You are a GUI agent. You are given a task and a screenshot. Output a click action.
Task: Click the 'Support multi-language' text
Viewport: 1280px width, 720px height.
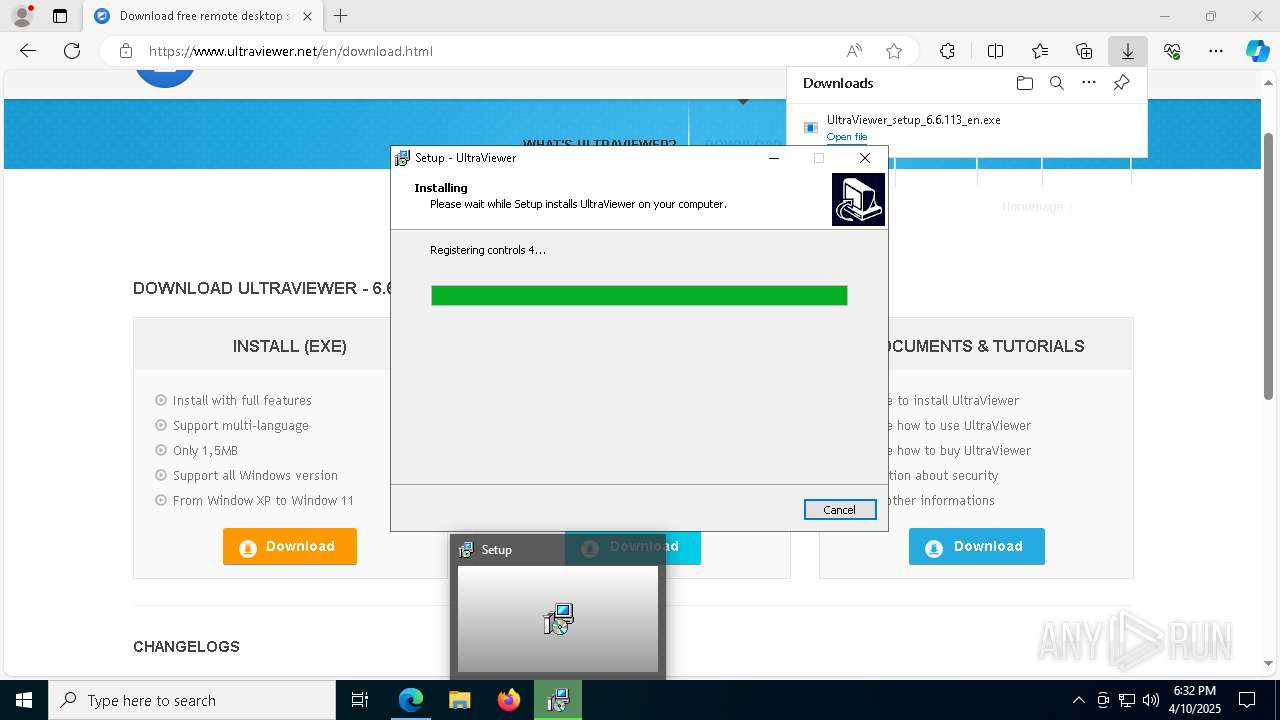click(241, 425)
